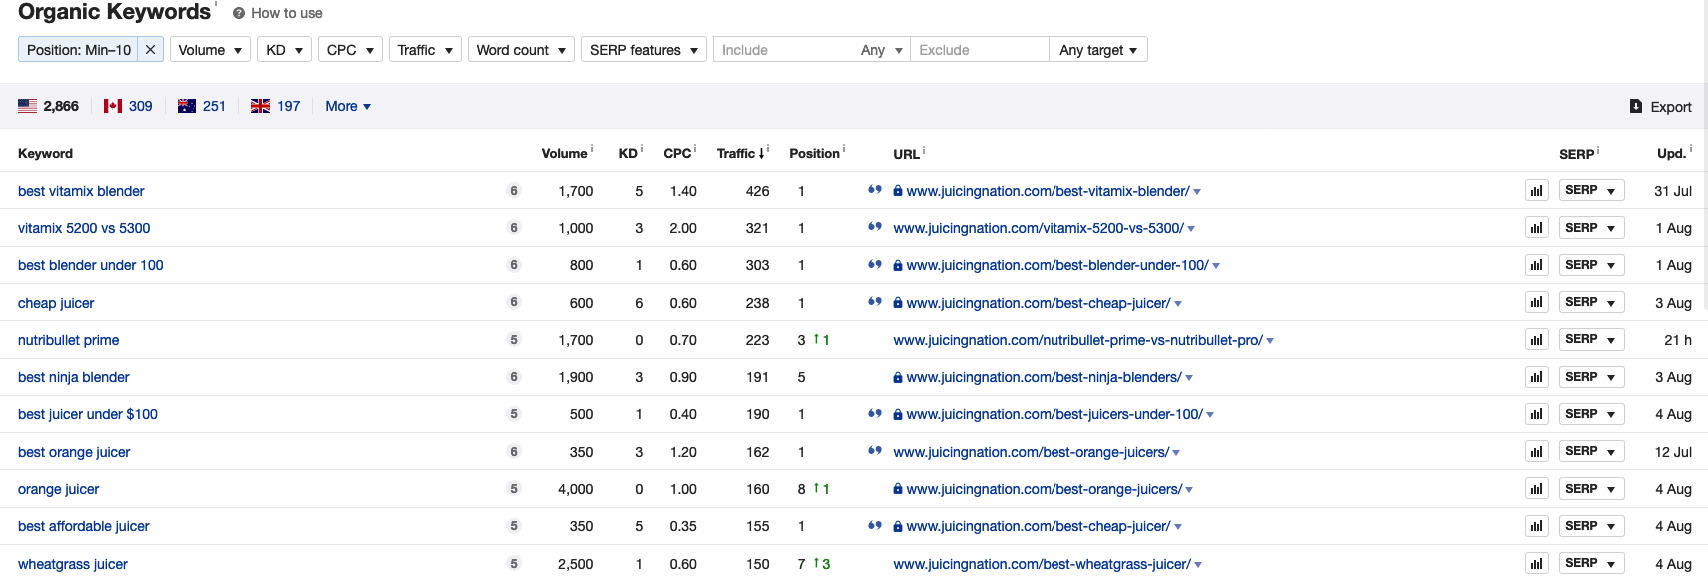The height and width of the screenshot is (580, 1708).
Task: Open the Volume filter dropdown
Action: coord(210,50)
